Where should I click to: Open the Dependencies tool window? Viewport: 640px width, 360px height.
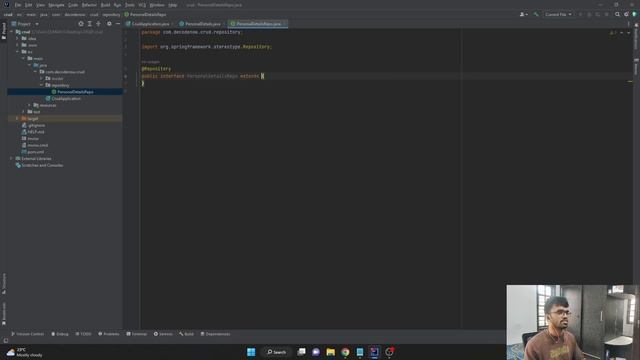click(x=215, y=334)
